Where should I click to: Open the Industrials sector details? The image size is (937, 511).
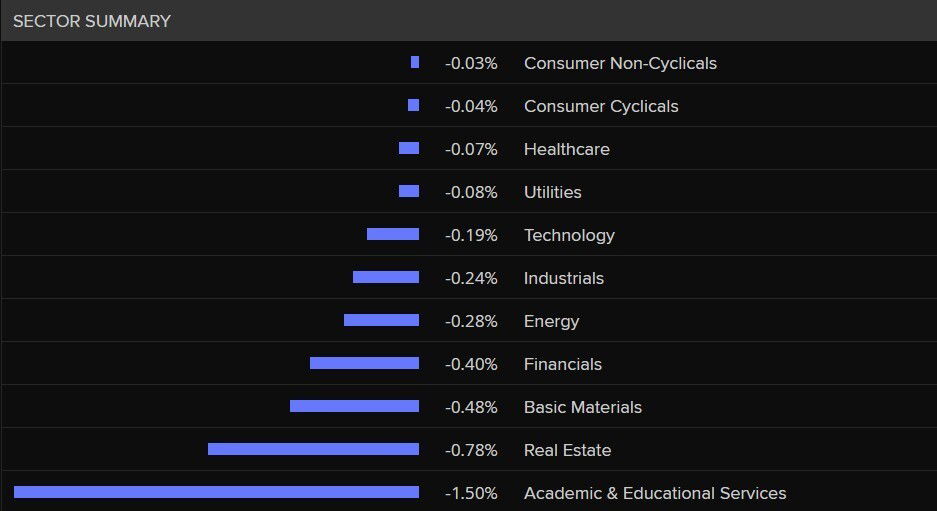tap(563, 278)
